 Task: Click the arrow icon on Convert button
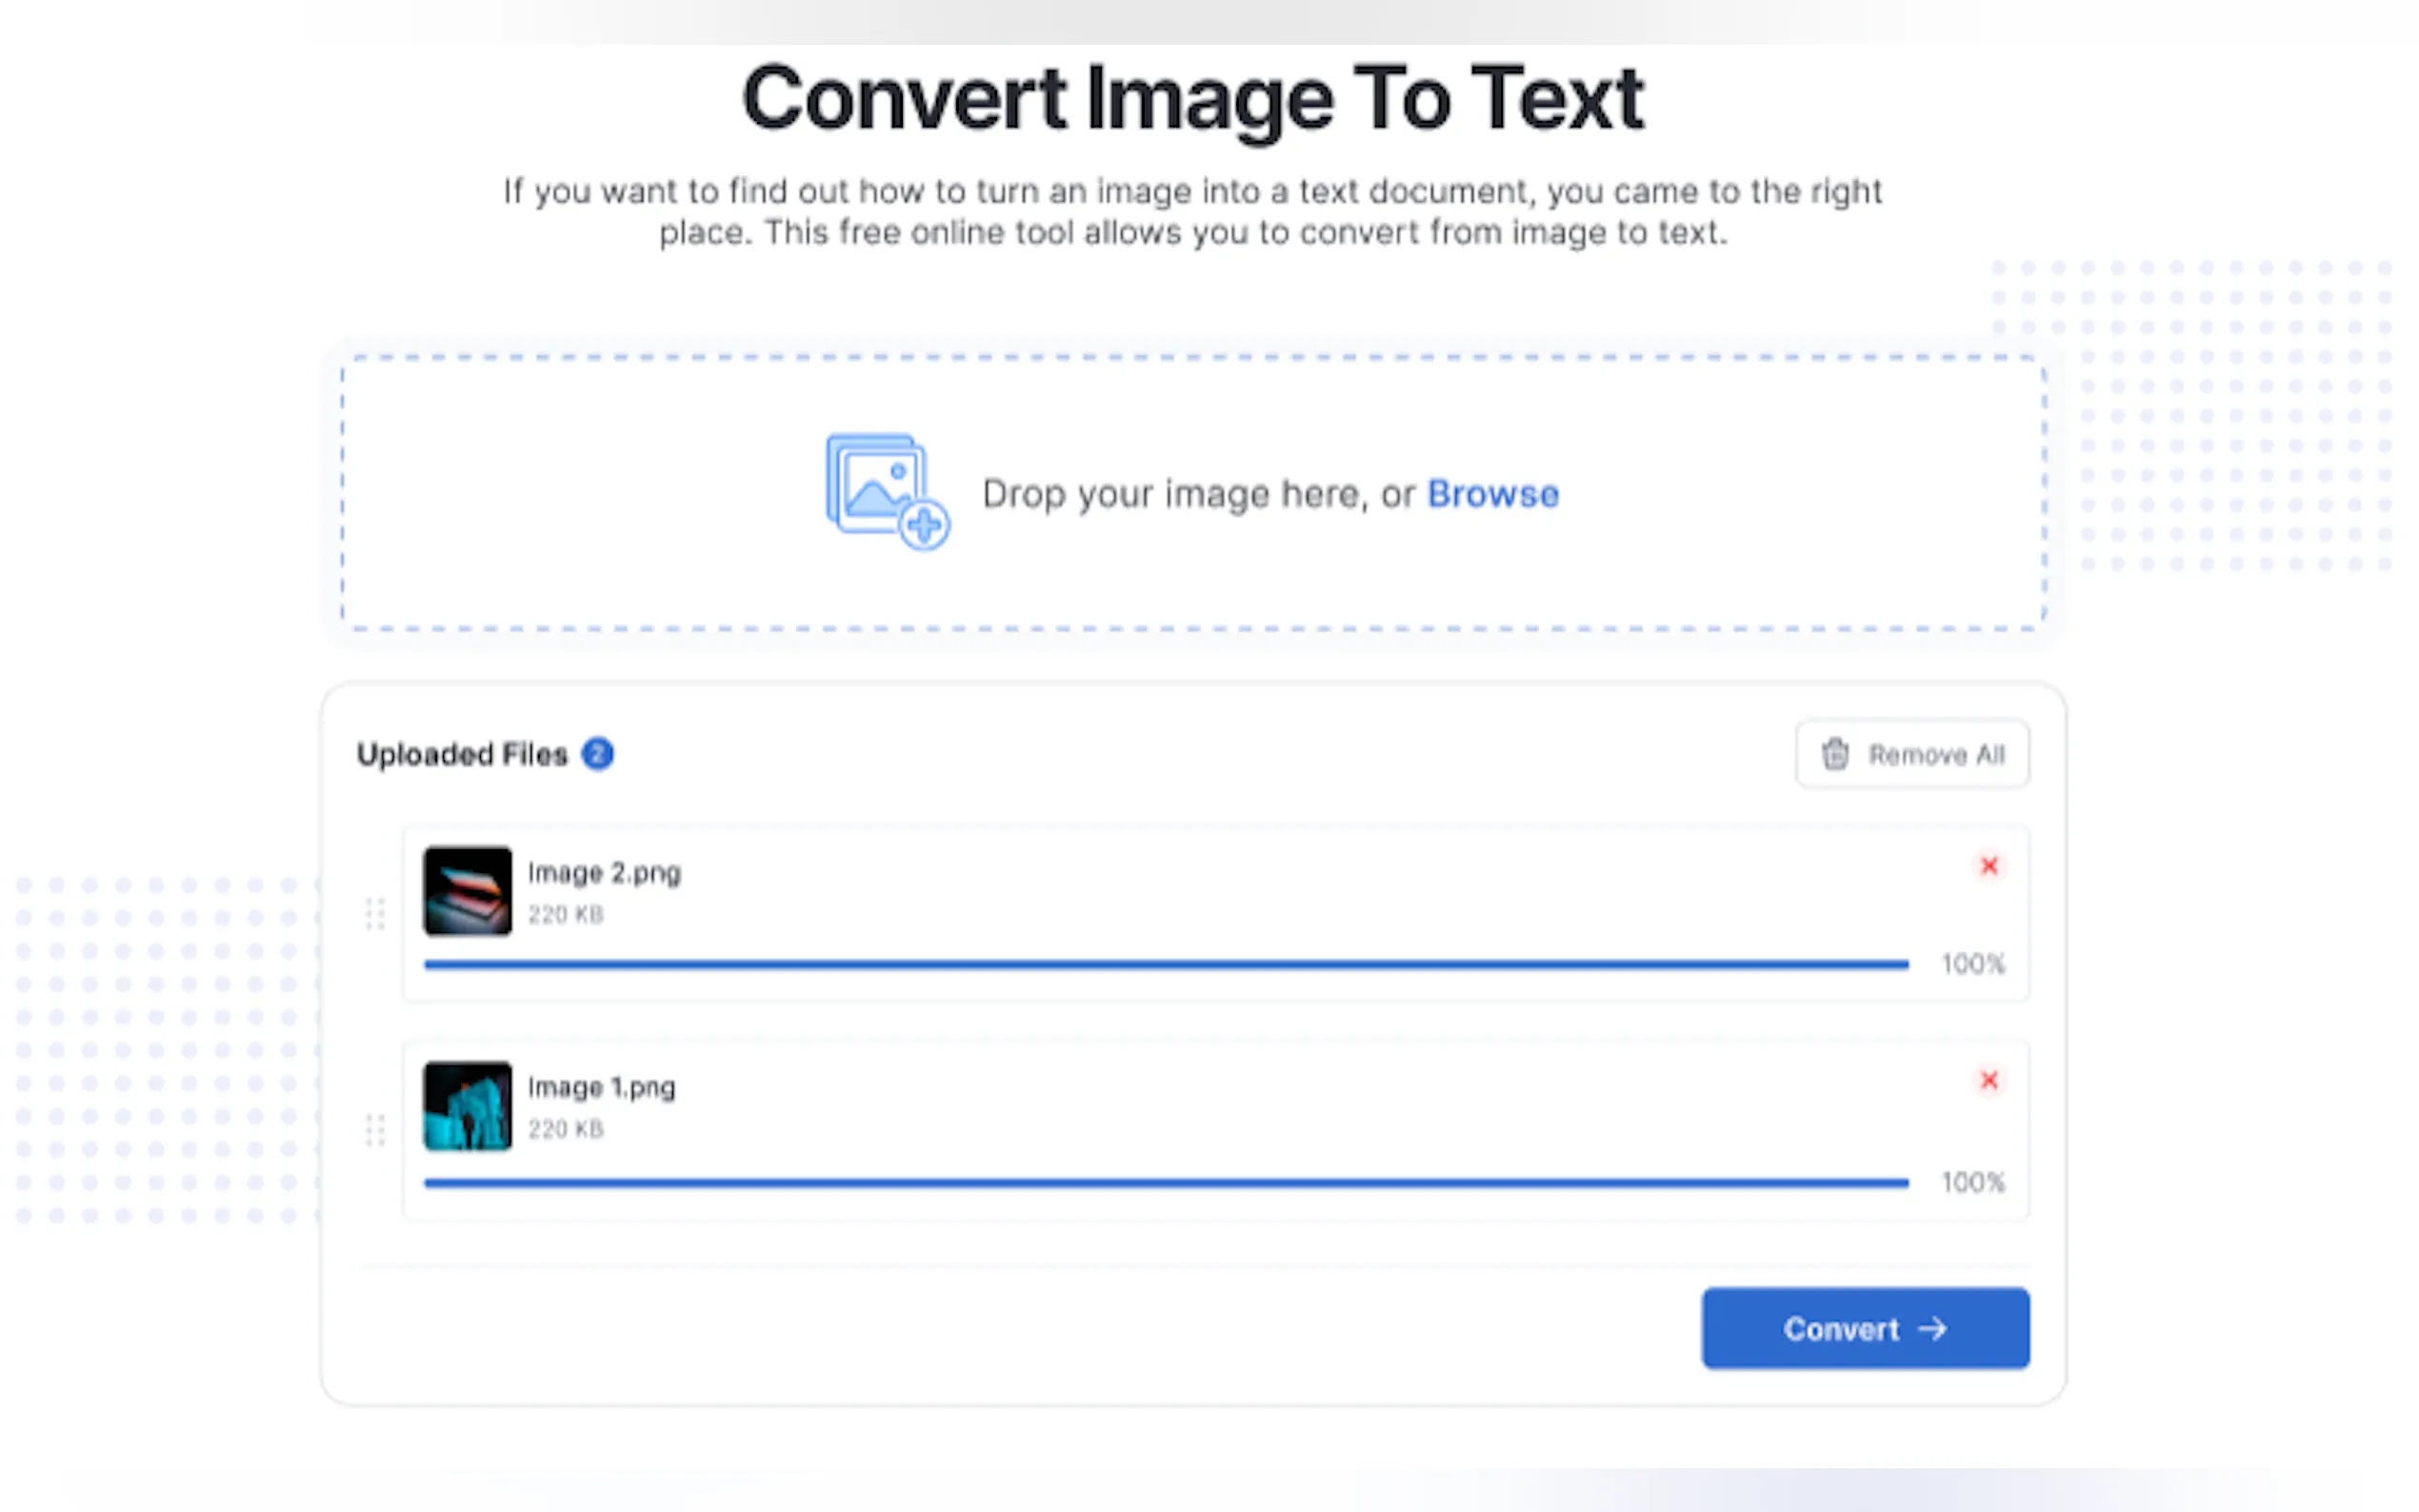[x=1933, y=1329]
